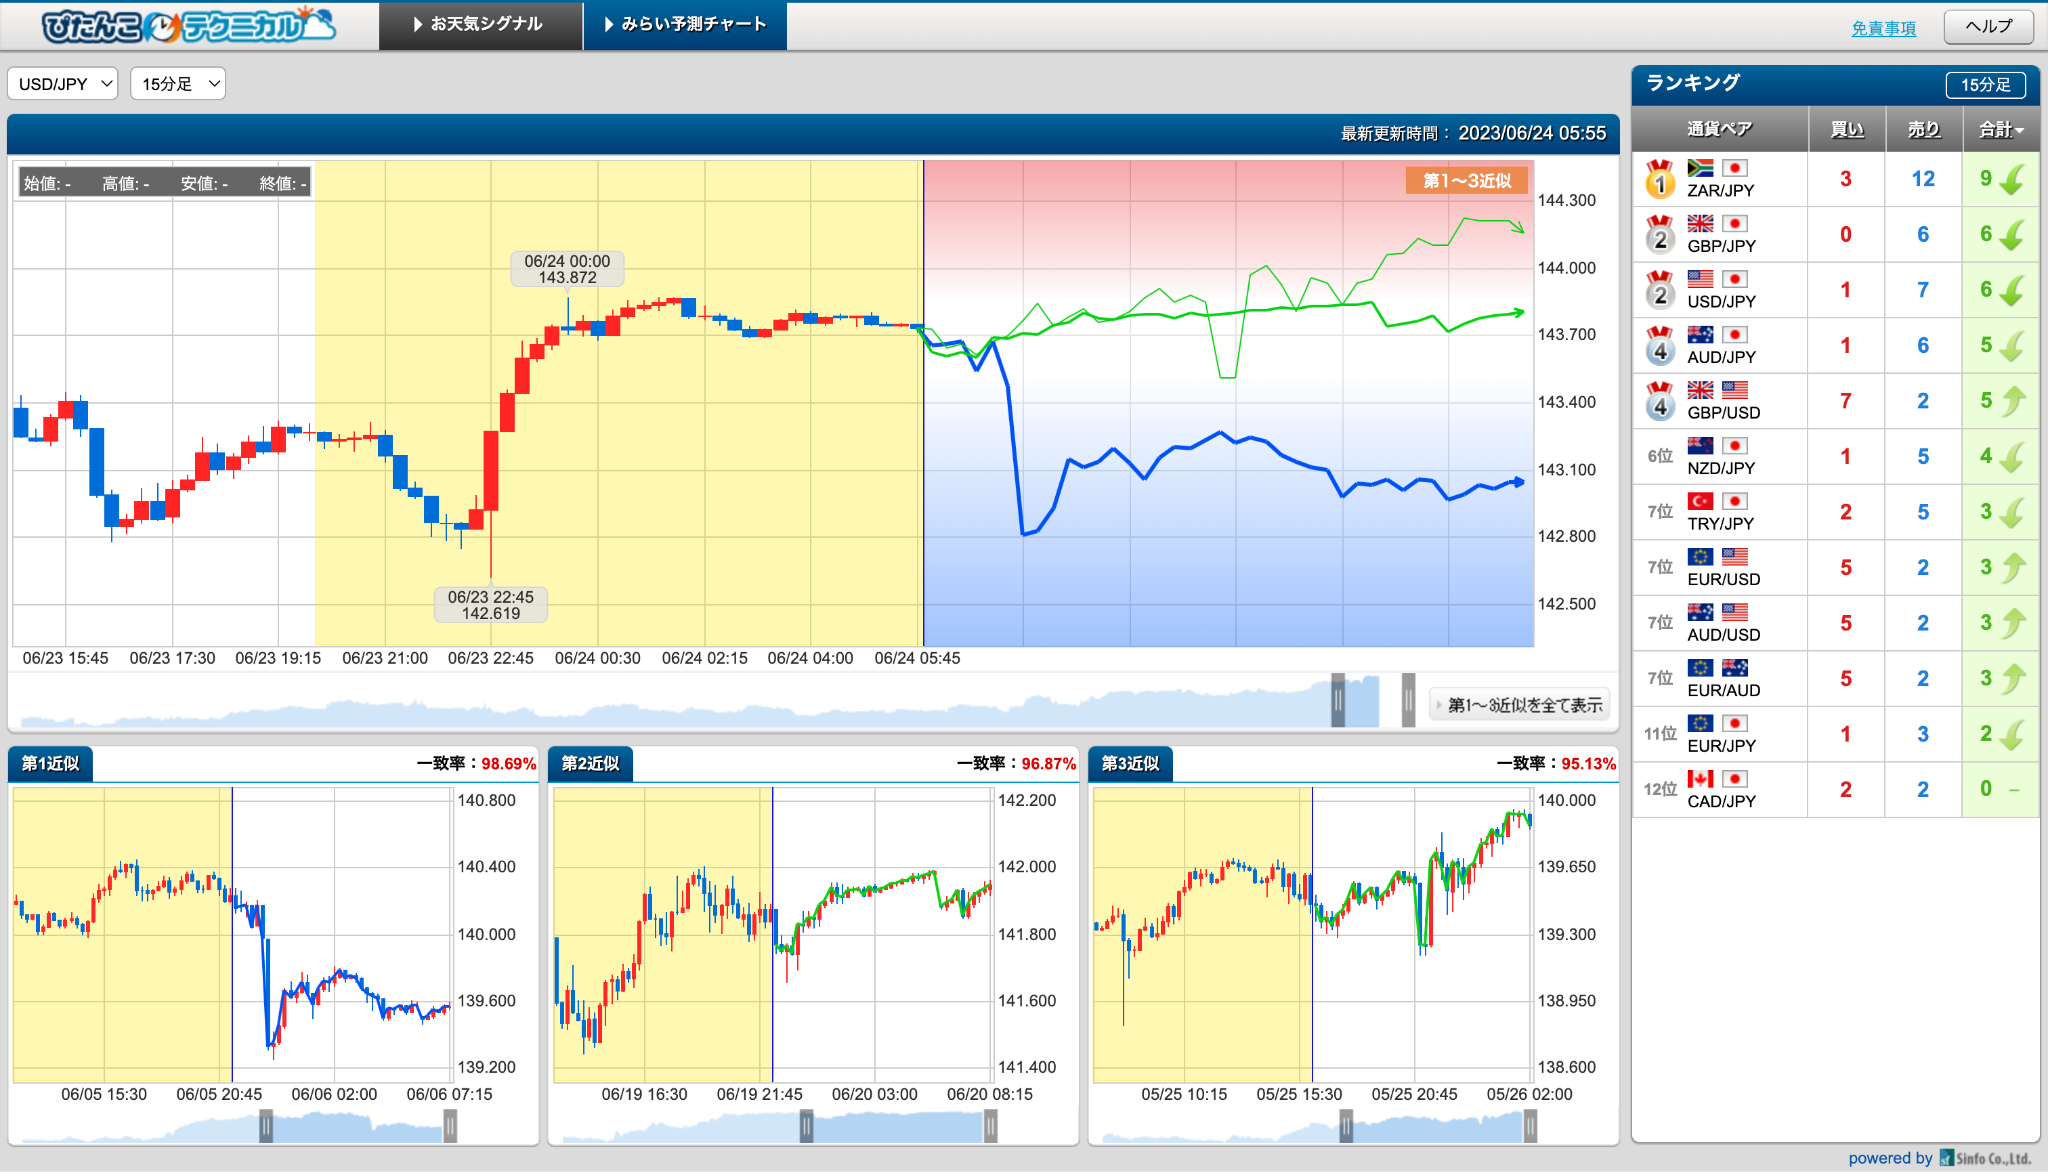Select NZD/JPY in the ranking
The width and height of the screenshot is (2048, 1172).
pos(1835,457)
